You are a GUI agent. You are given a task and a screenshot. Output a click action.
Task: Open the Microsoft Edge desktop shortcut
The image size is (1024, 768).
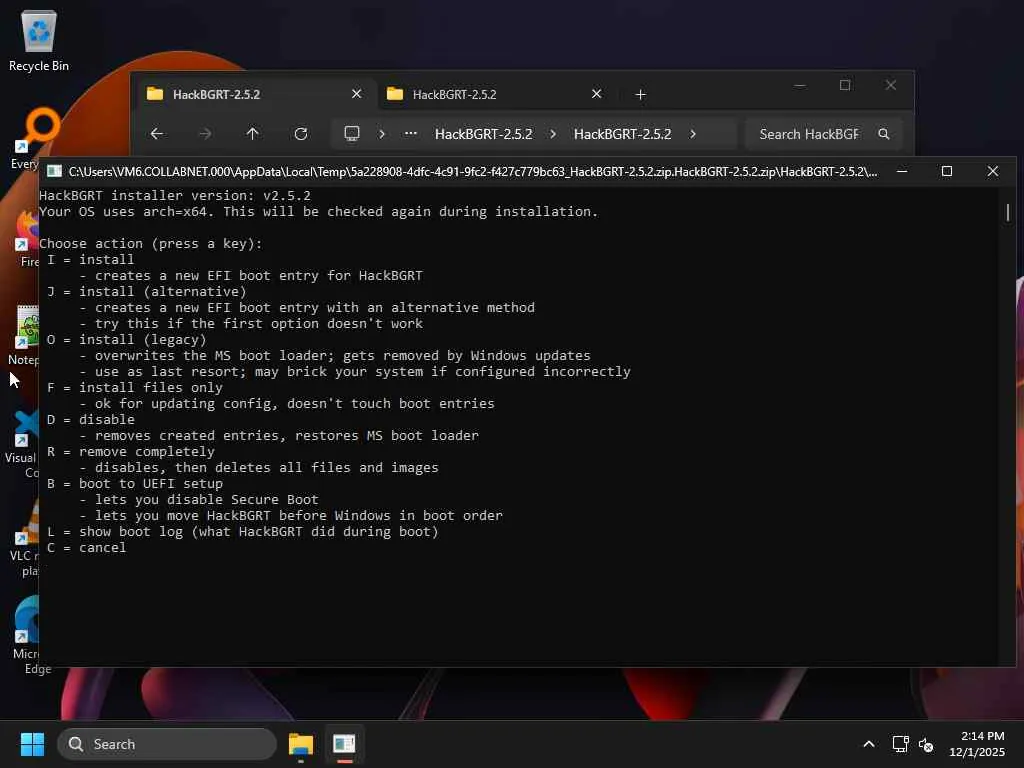29,632
